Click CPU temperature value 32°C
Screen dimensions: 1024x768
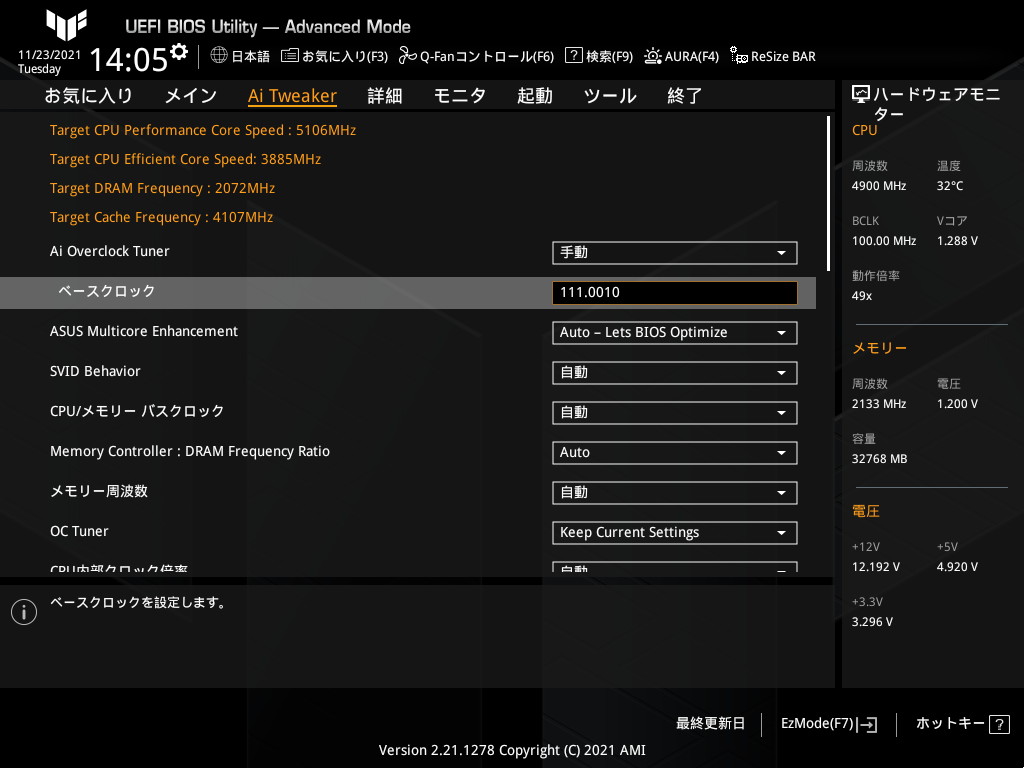click(x=950, y=186)
